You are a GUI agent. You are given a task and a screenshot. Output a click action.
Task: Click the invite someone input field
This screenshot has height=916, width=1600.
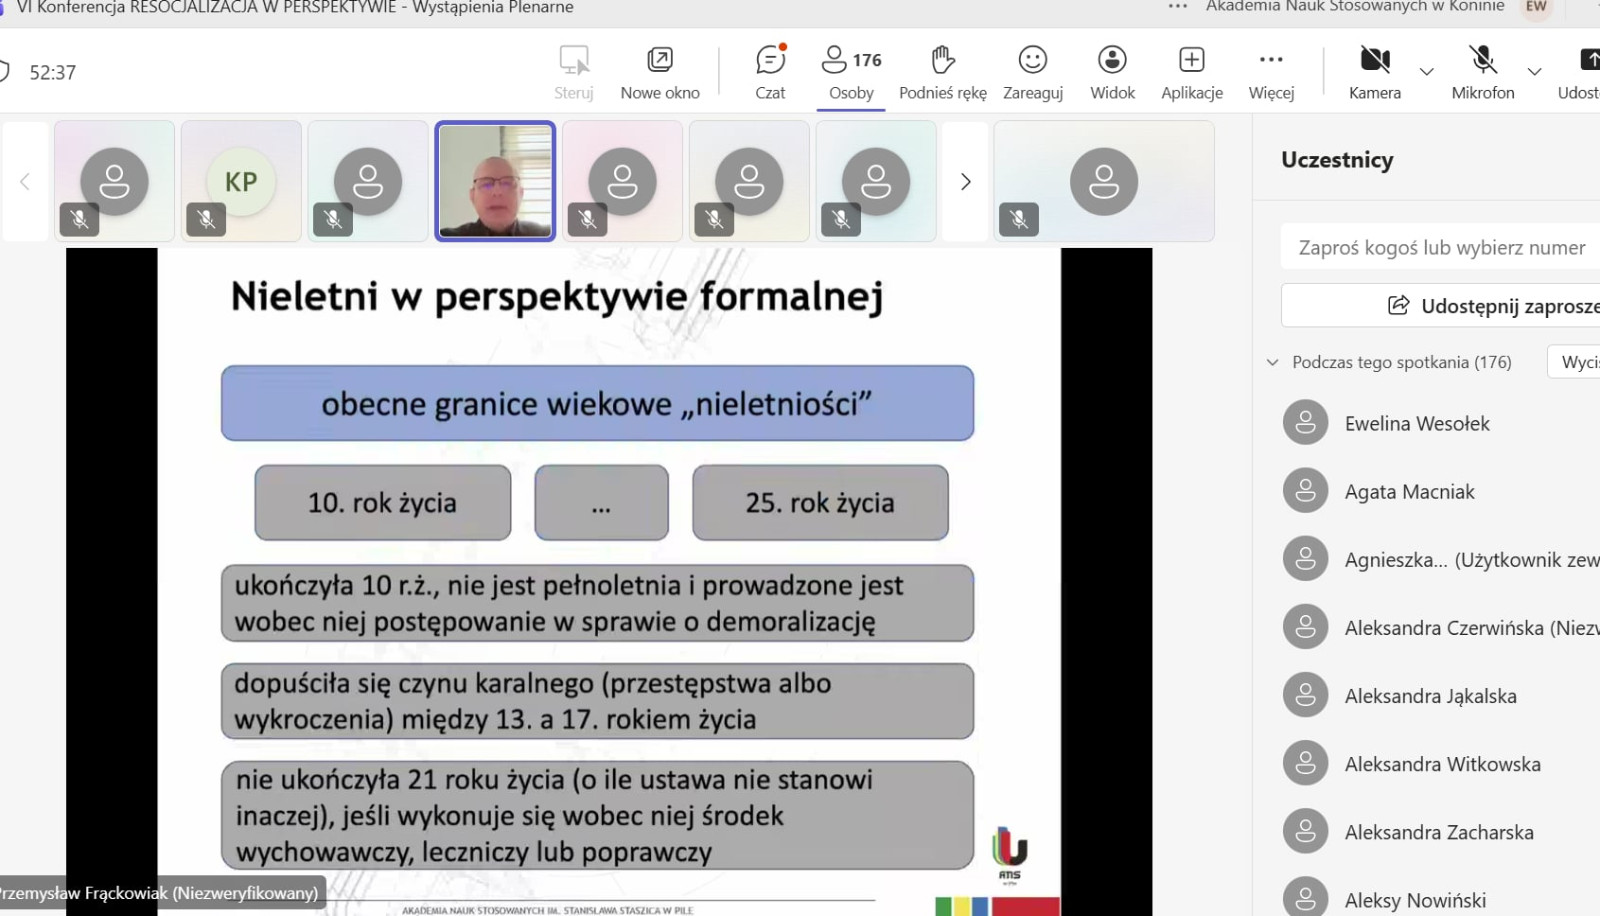click(x=1440, y=248)
